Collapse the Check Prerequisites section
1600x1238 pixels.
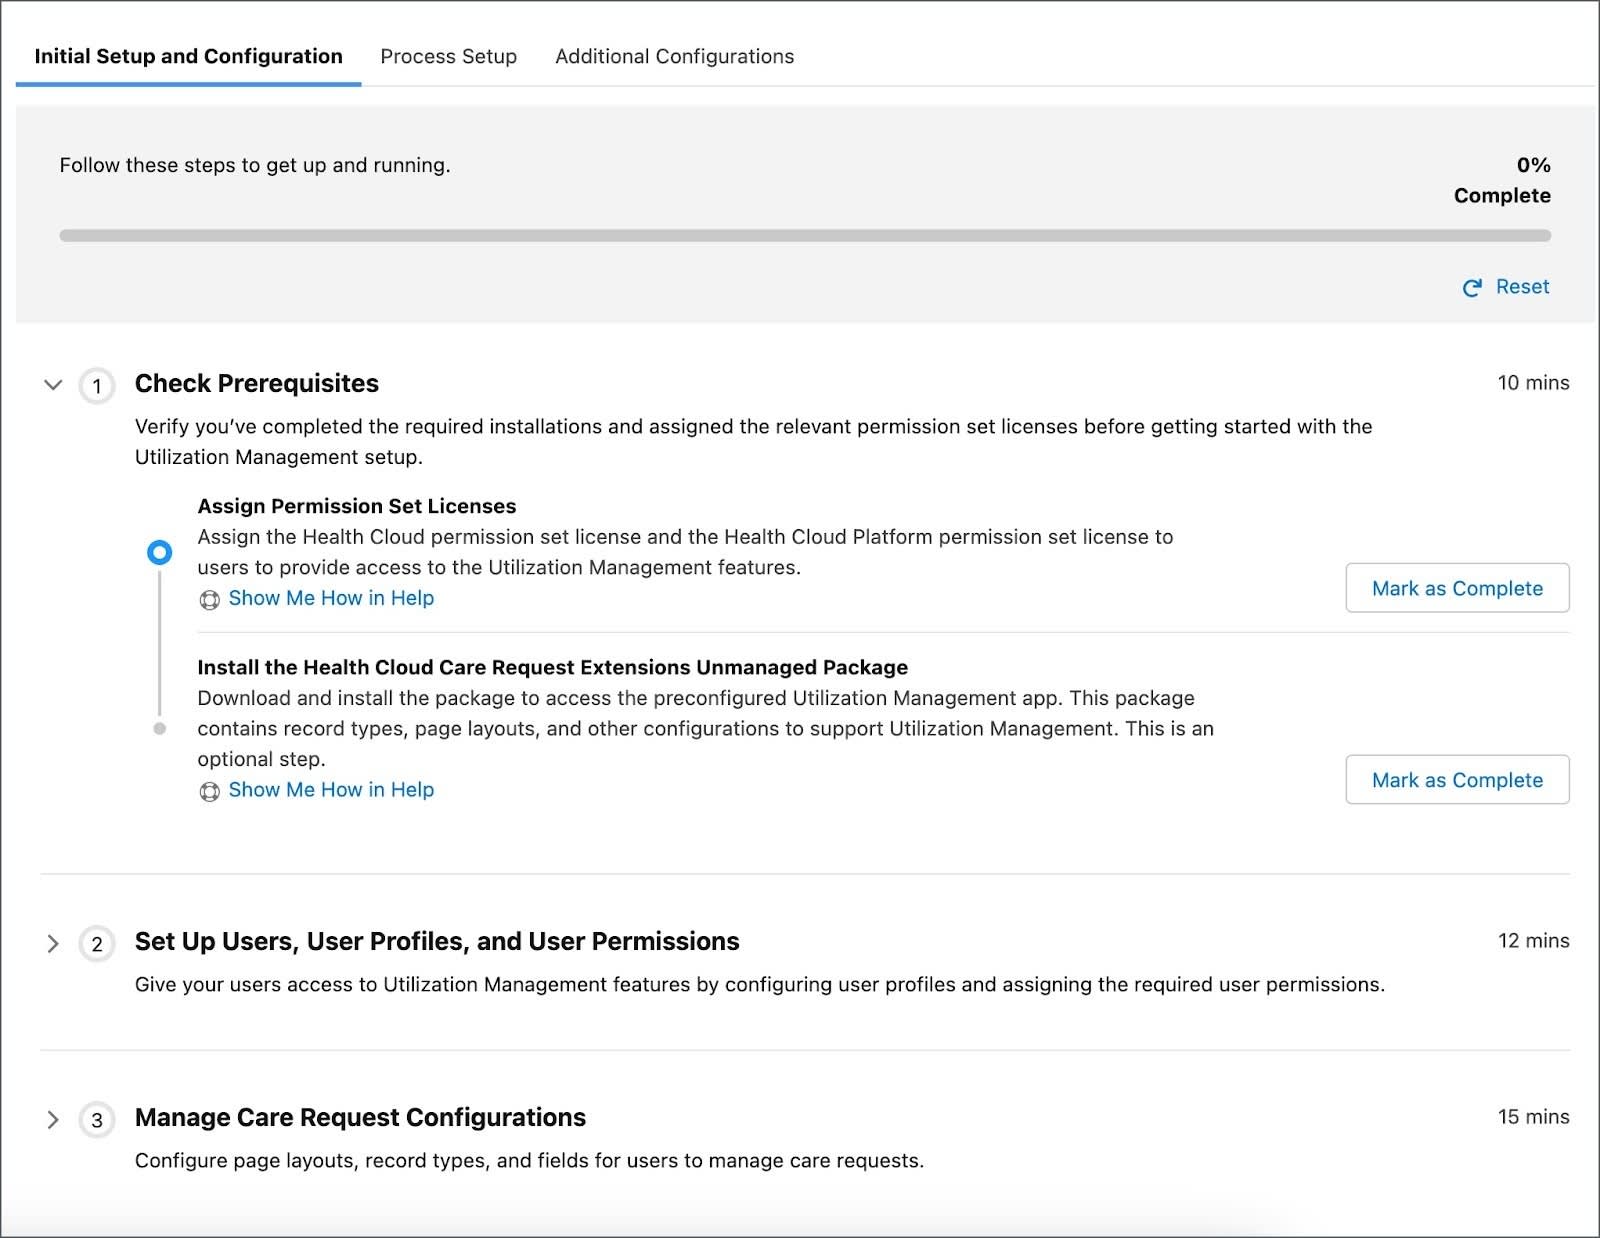point(53,386)
